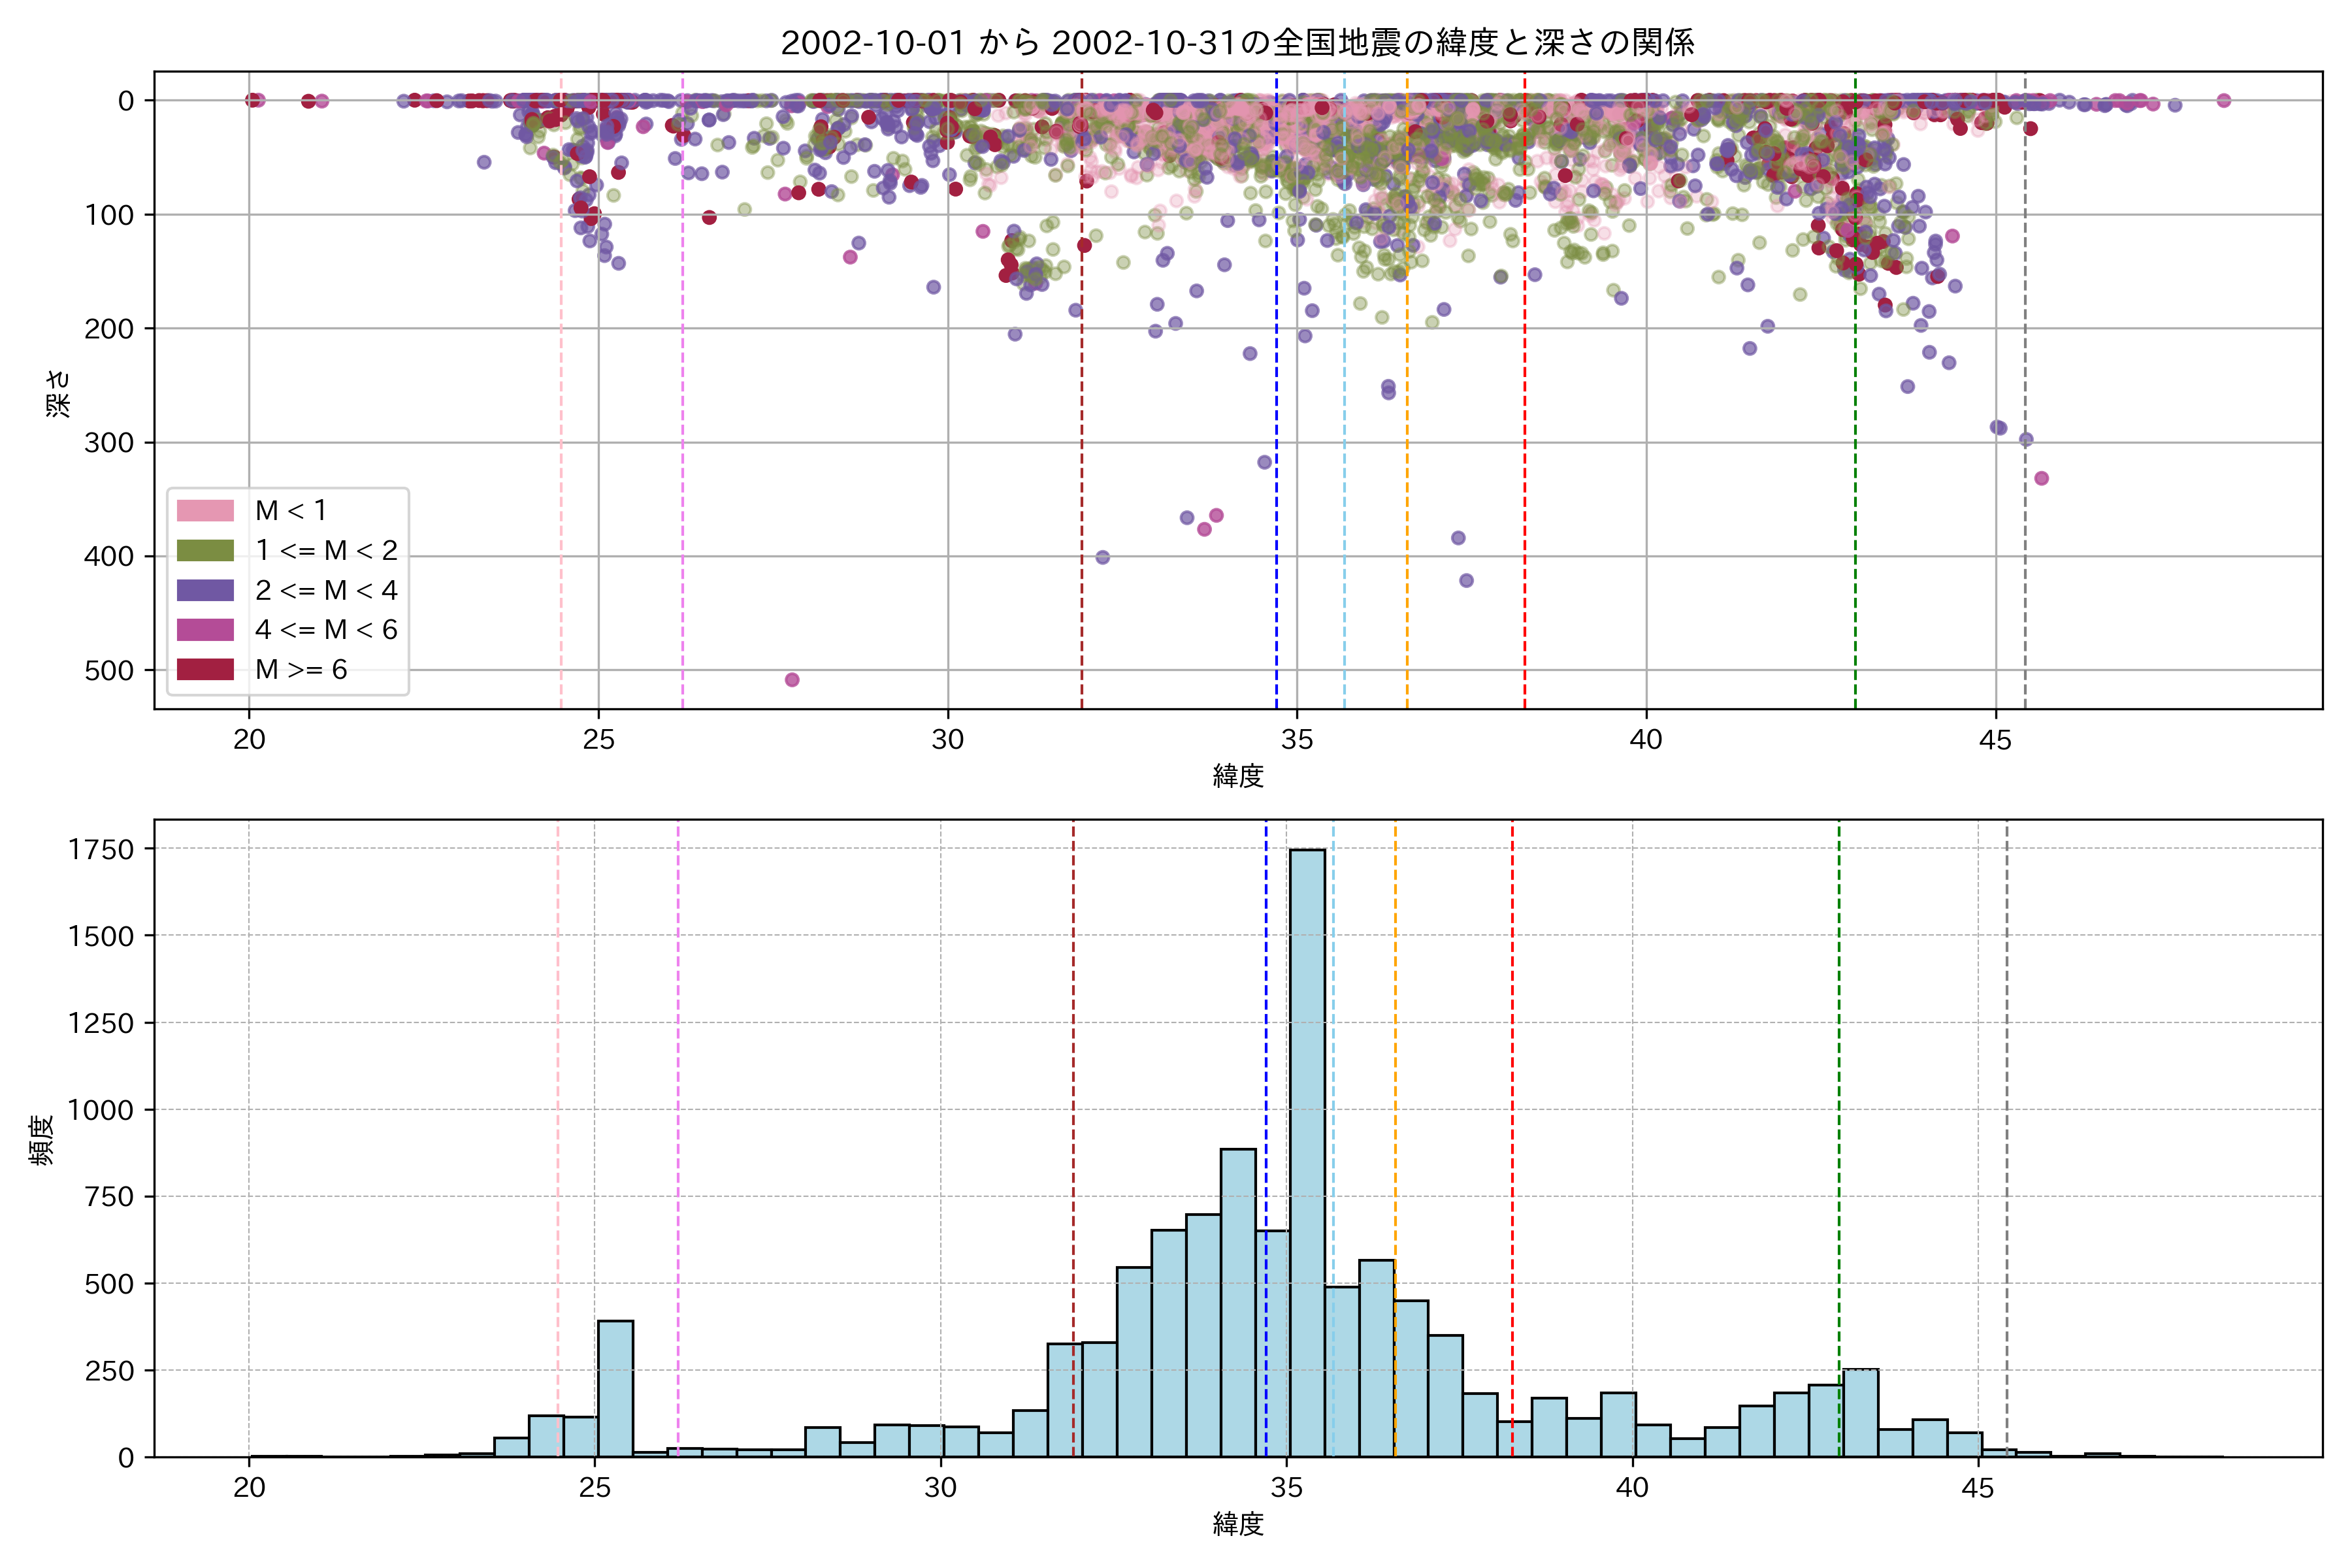The height and width of the screenshot is (1568, 2352).
Task: Click the magenta 4 <= M < 6 legend swatch
Action: [x=205, y=630]
